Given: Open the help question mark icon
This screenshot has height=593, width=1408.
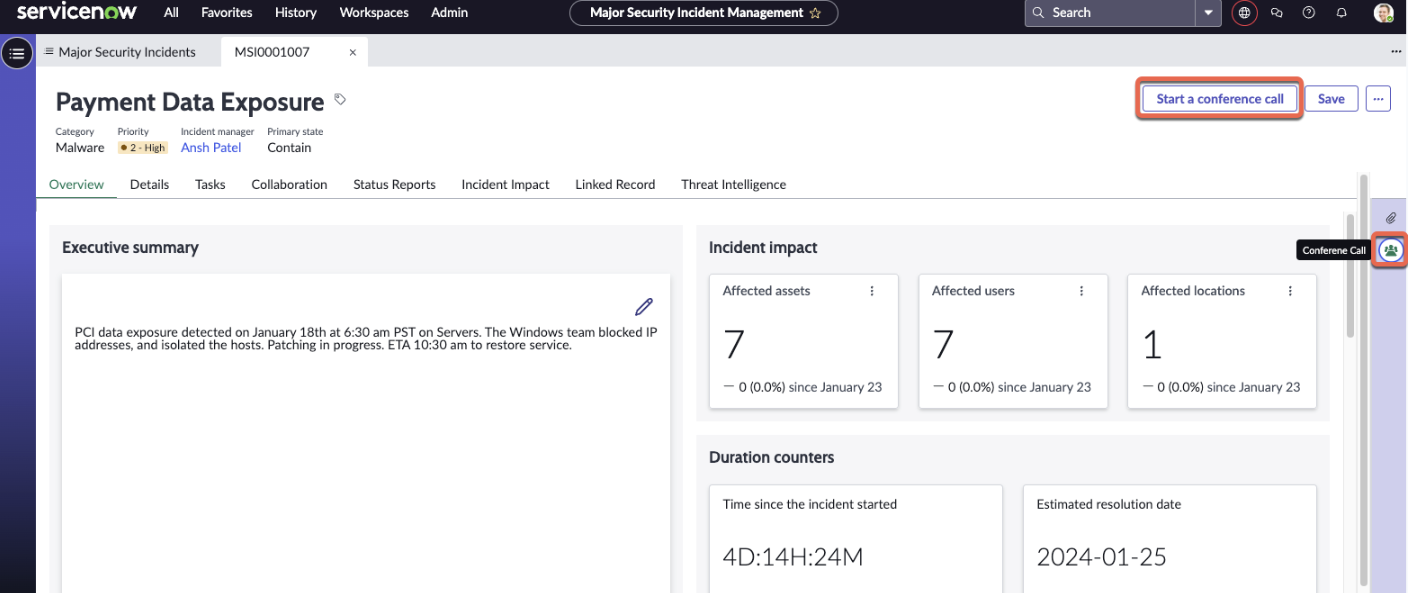Looking at the screenshot, I should [x=1309, y=13].
